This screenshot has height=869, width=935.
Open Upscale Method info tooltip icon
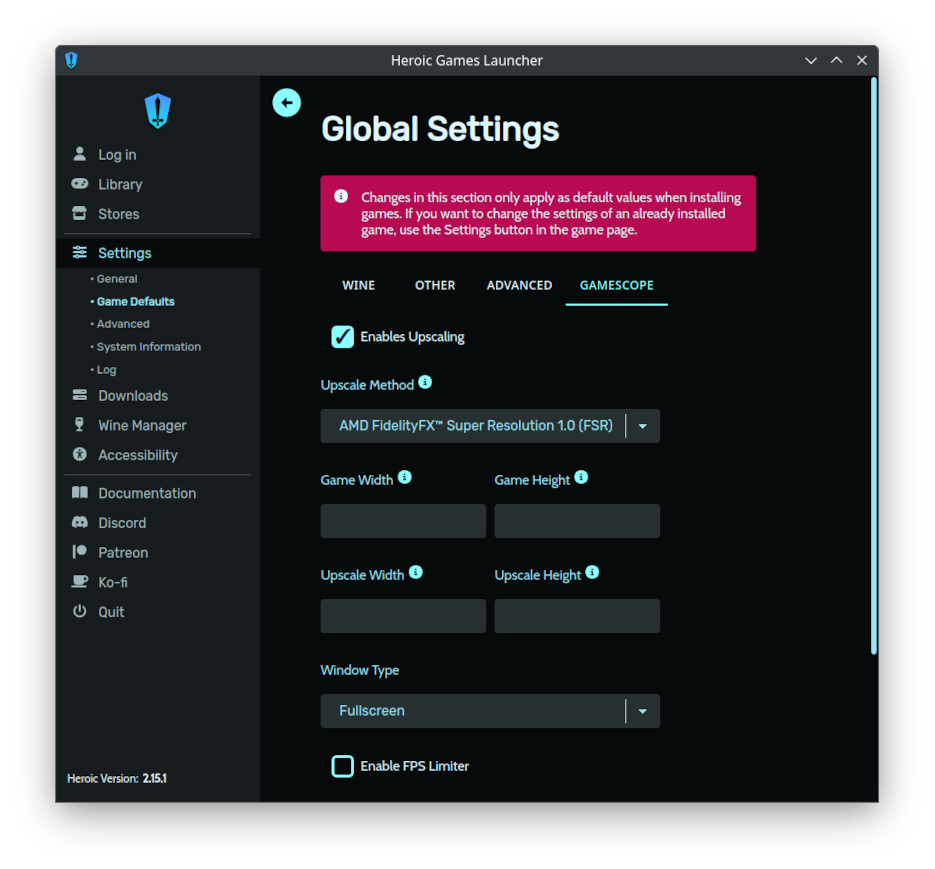pos(425,382)
